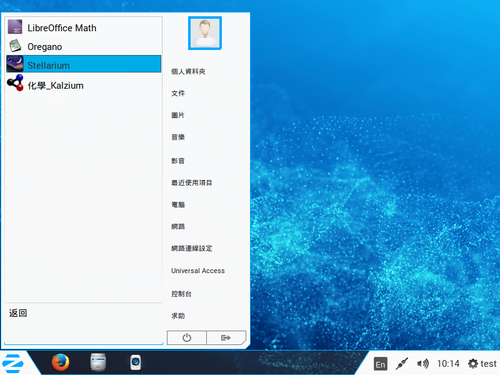Open the 文件 documents folder
This screenshot has height=375, width=500.
178,93
